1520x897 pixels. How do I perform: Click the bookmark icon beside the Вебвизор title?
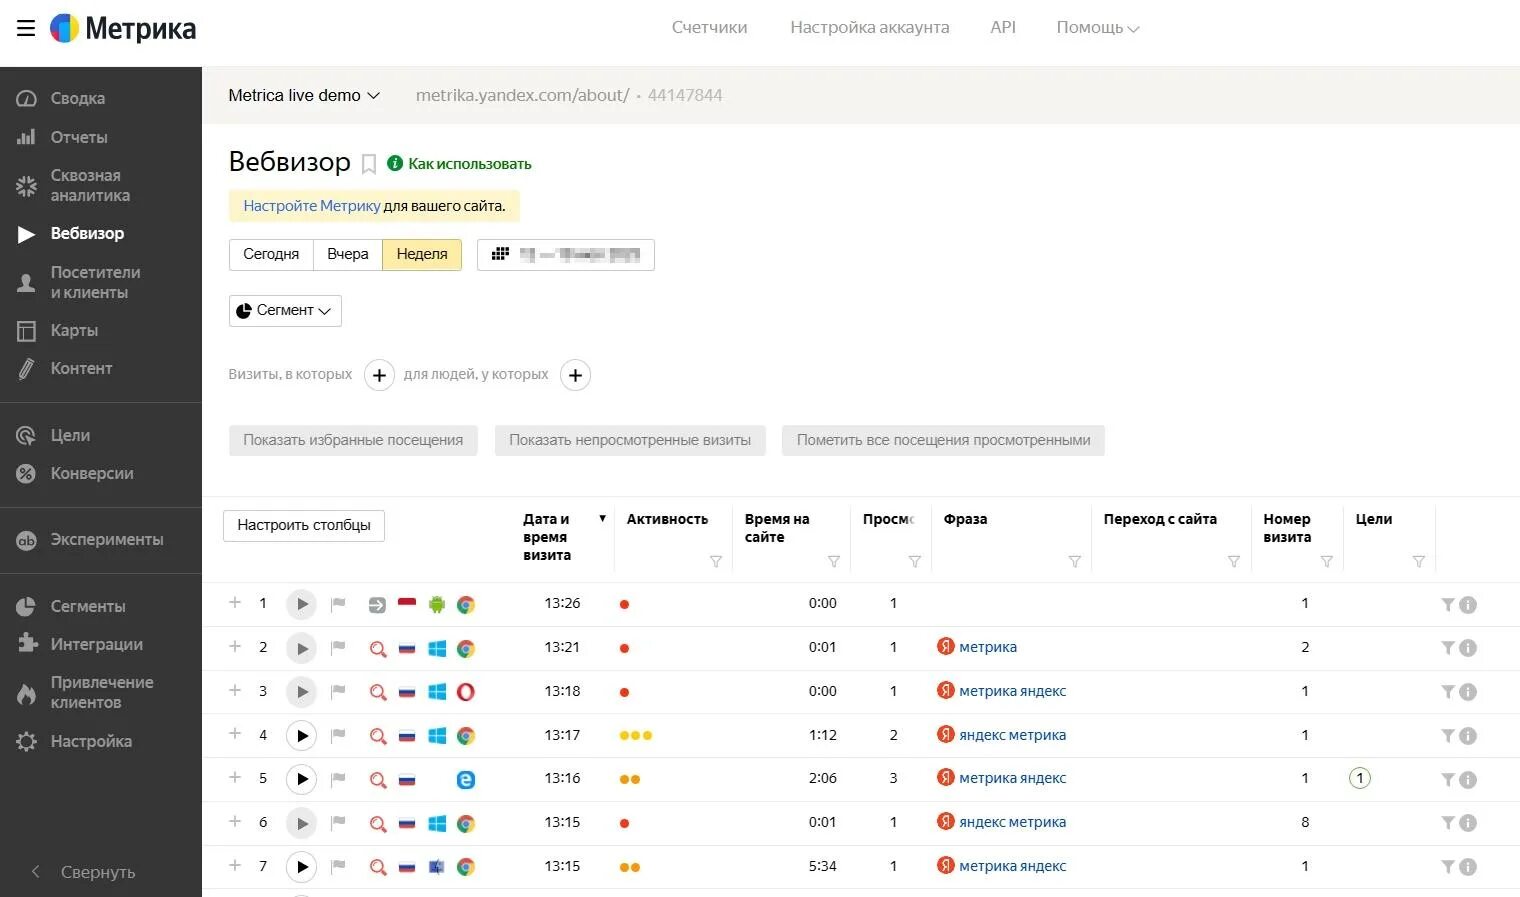coord(369,164)
